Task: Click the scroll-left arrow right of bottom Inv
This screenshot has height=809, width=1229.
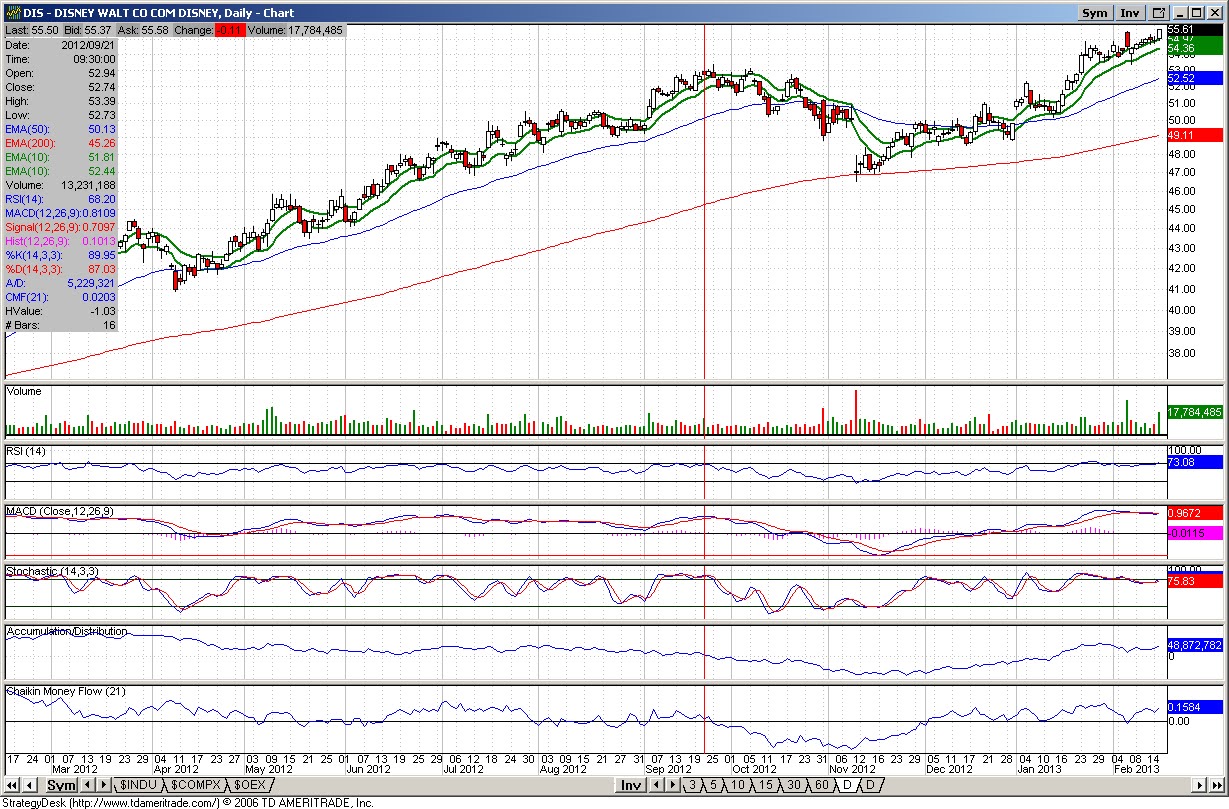Action: coord(657,785)
